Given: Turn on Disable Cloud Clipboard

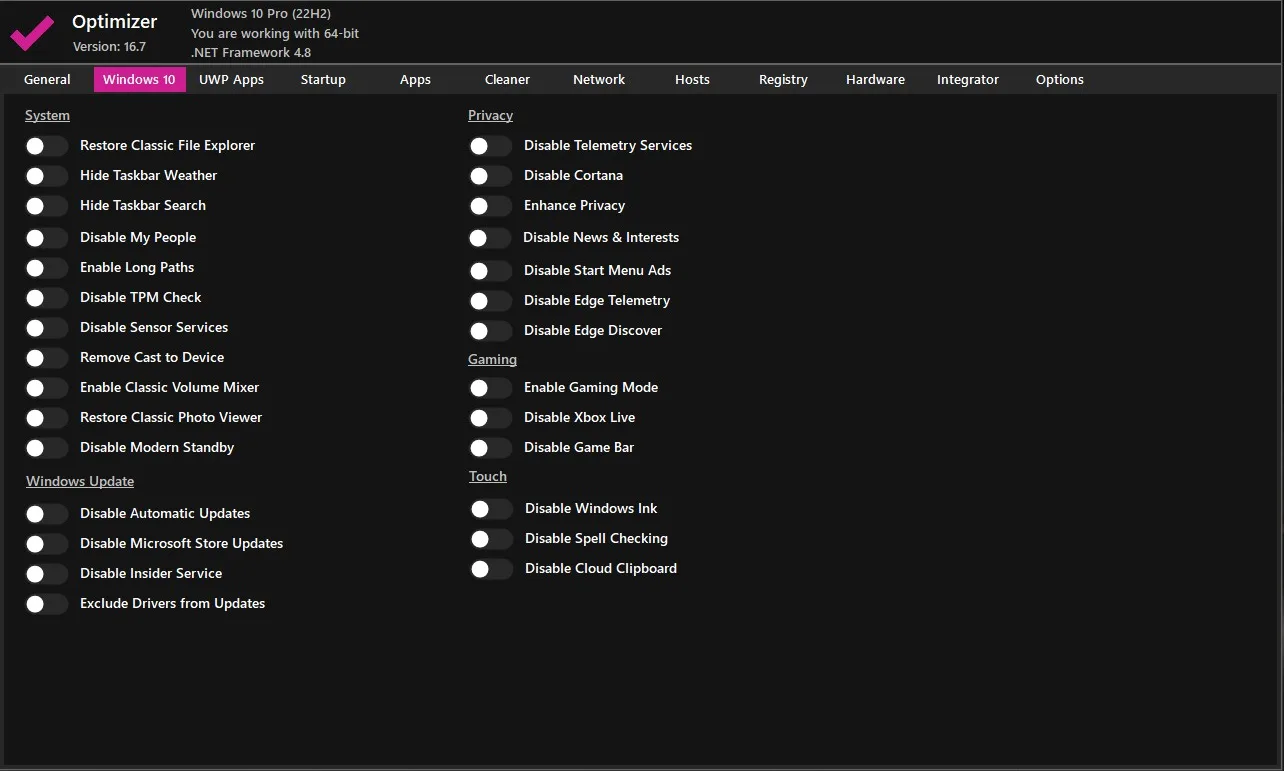Looking at the screenshot, I should tap(491, 569).
